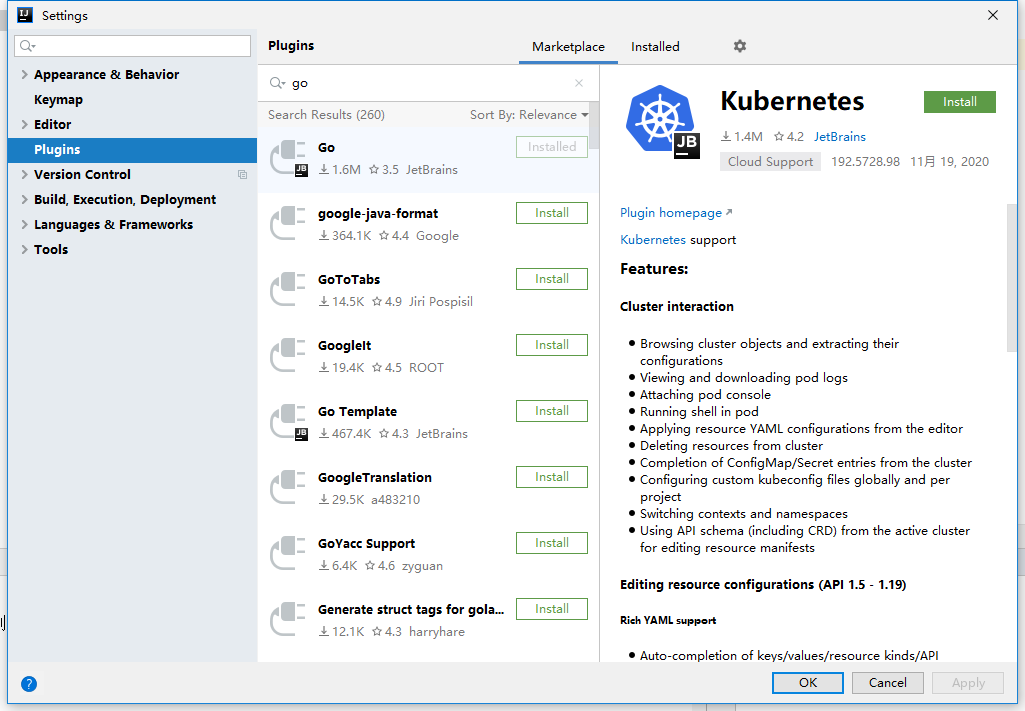Follow the Kubernetes support link
This screenshot has width=1025, height=711.
click(653, 240)
